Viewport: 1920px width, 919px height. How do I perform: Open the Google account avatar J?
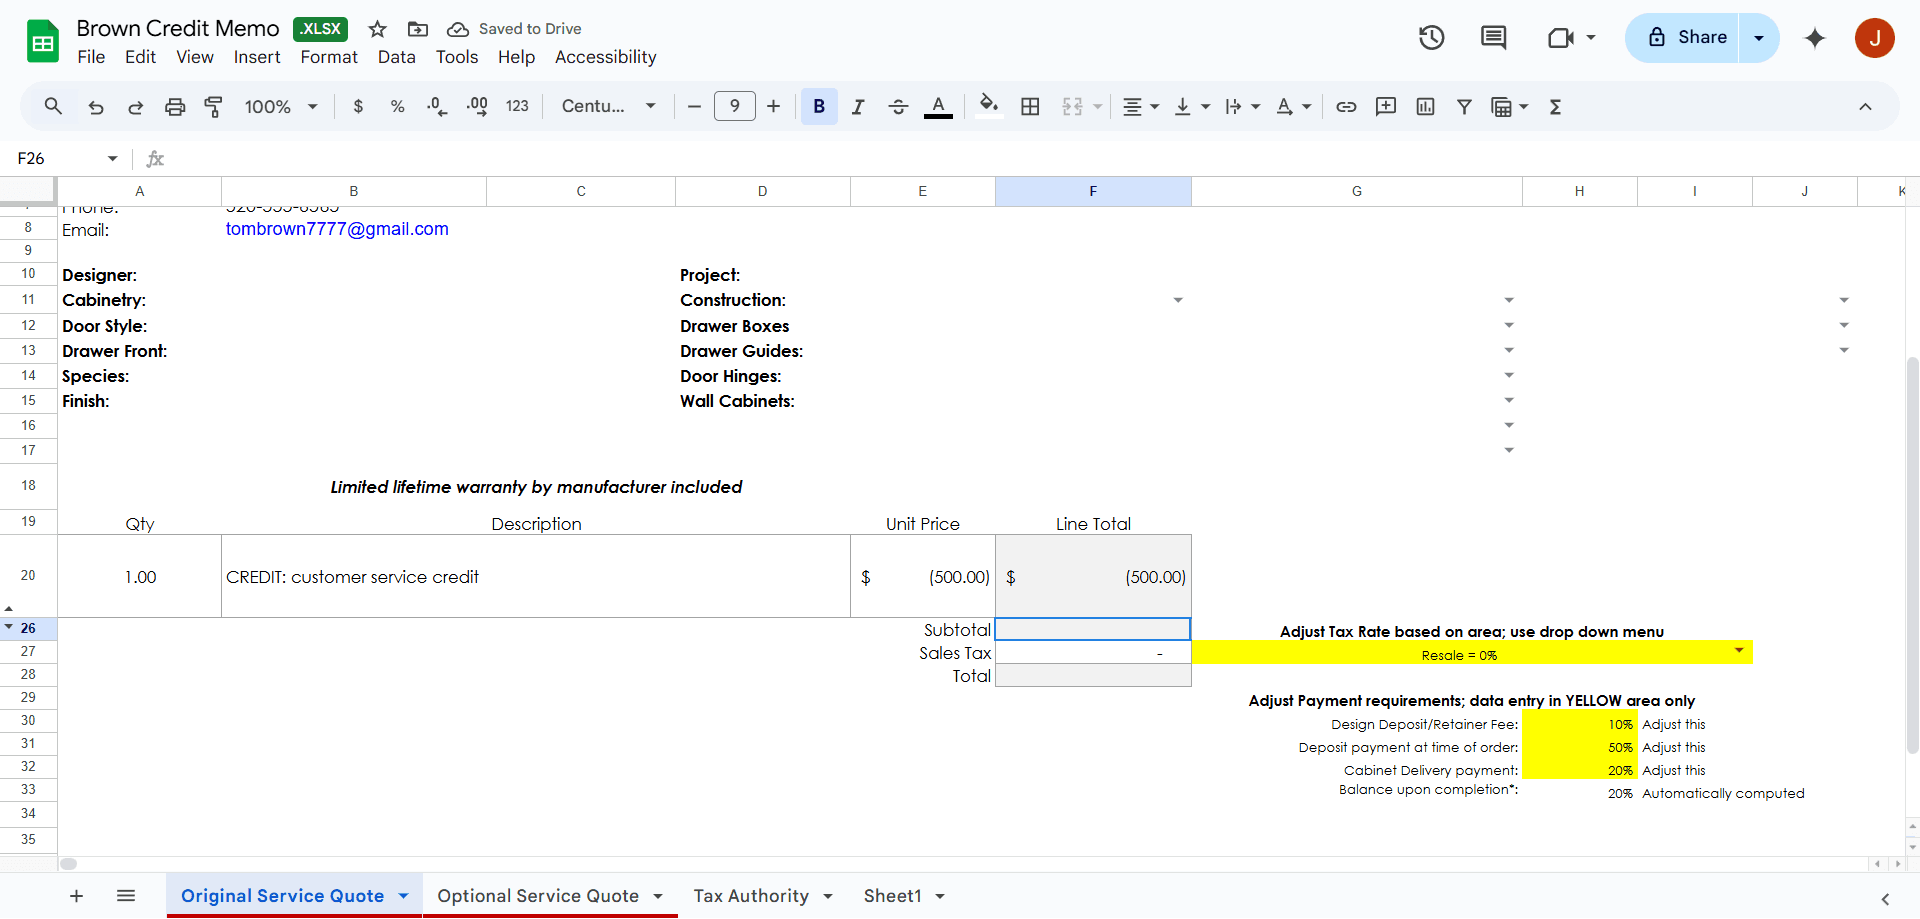tap(1875, 37)
